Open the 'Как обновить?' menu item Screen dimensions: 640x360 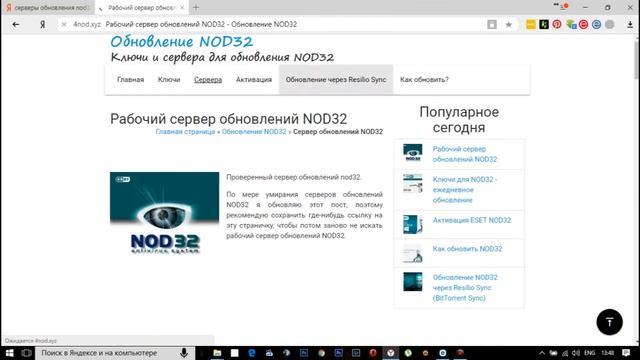[424, 80]
